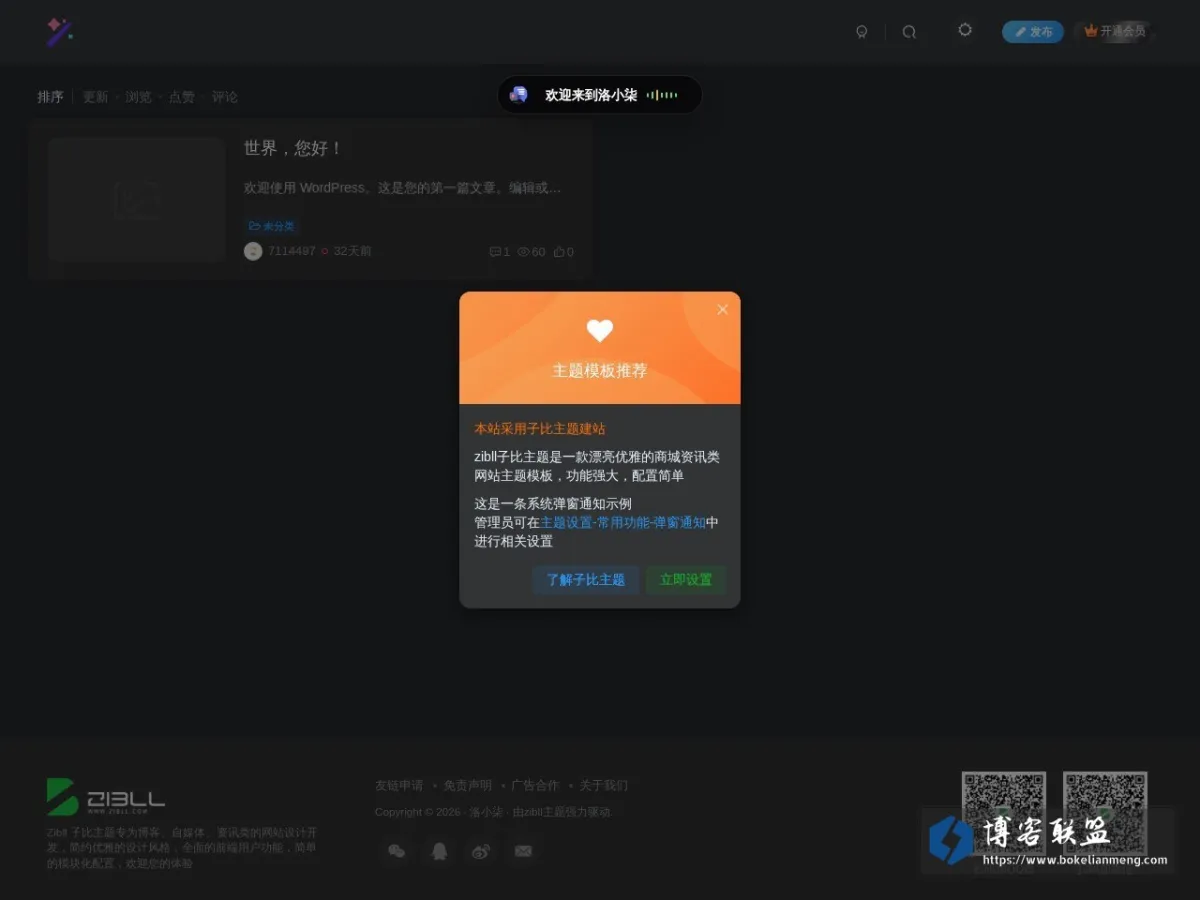Close the 主题模板推荐 popup dialog
Image resolution: width=1200 pixels, height=900 pixels.
723,310
